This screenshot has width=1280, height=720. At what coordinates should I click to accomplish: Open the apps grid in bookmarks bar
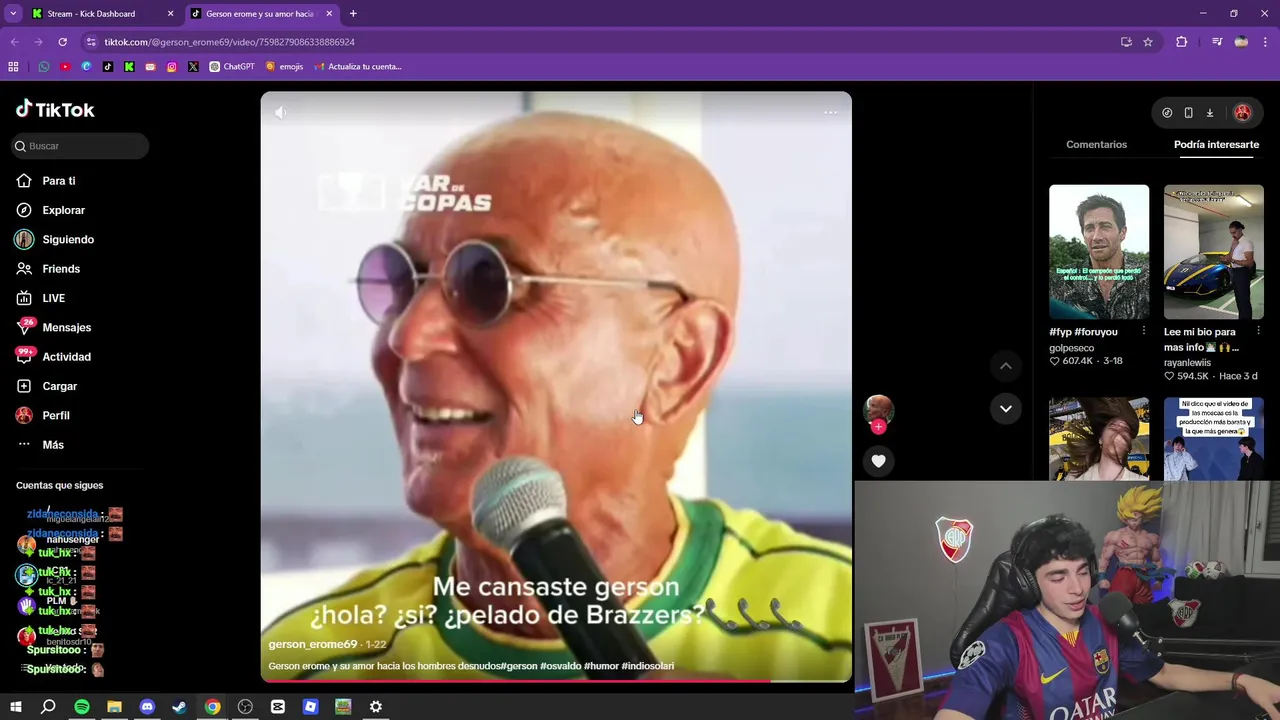13,67
